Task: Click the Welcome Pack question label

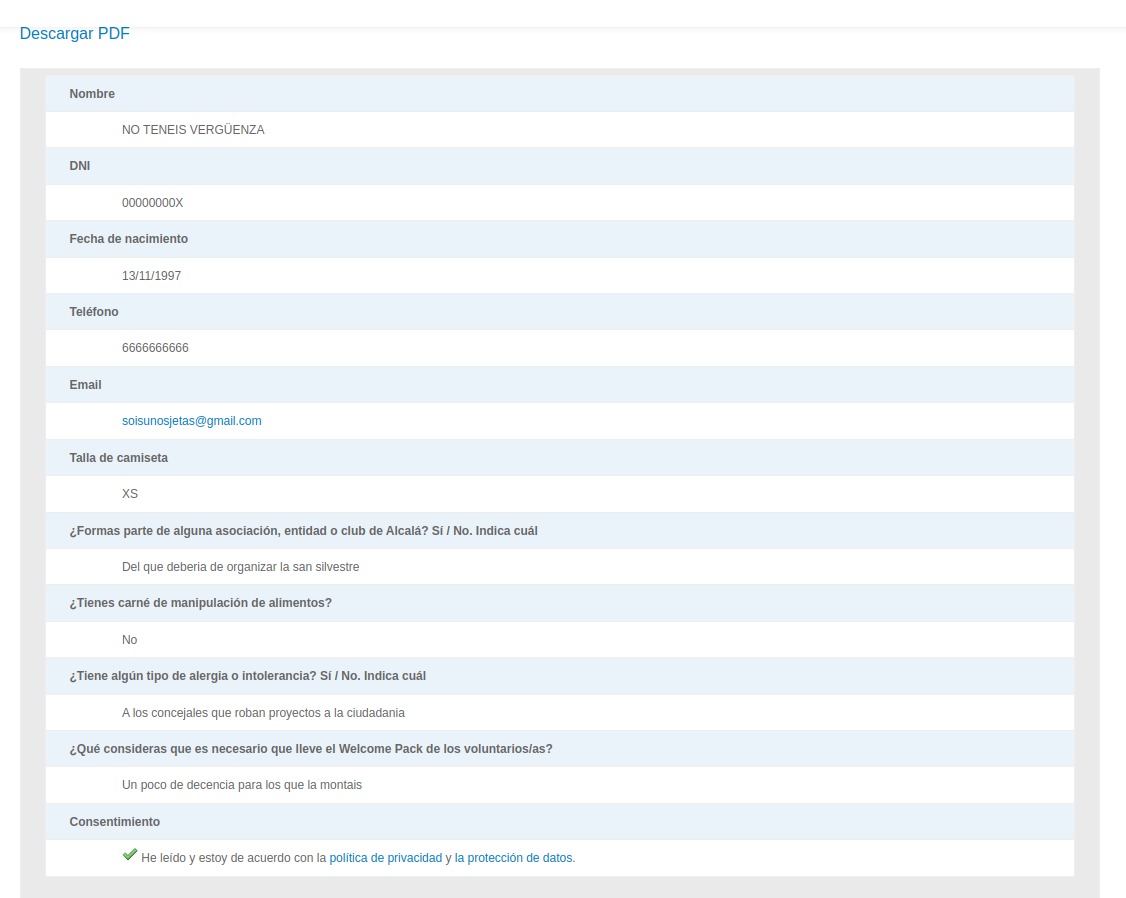Action: point(311,749)
